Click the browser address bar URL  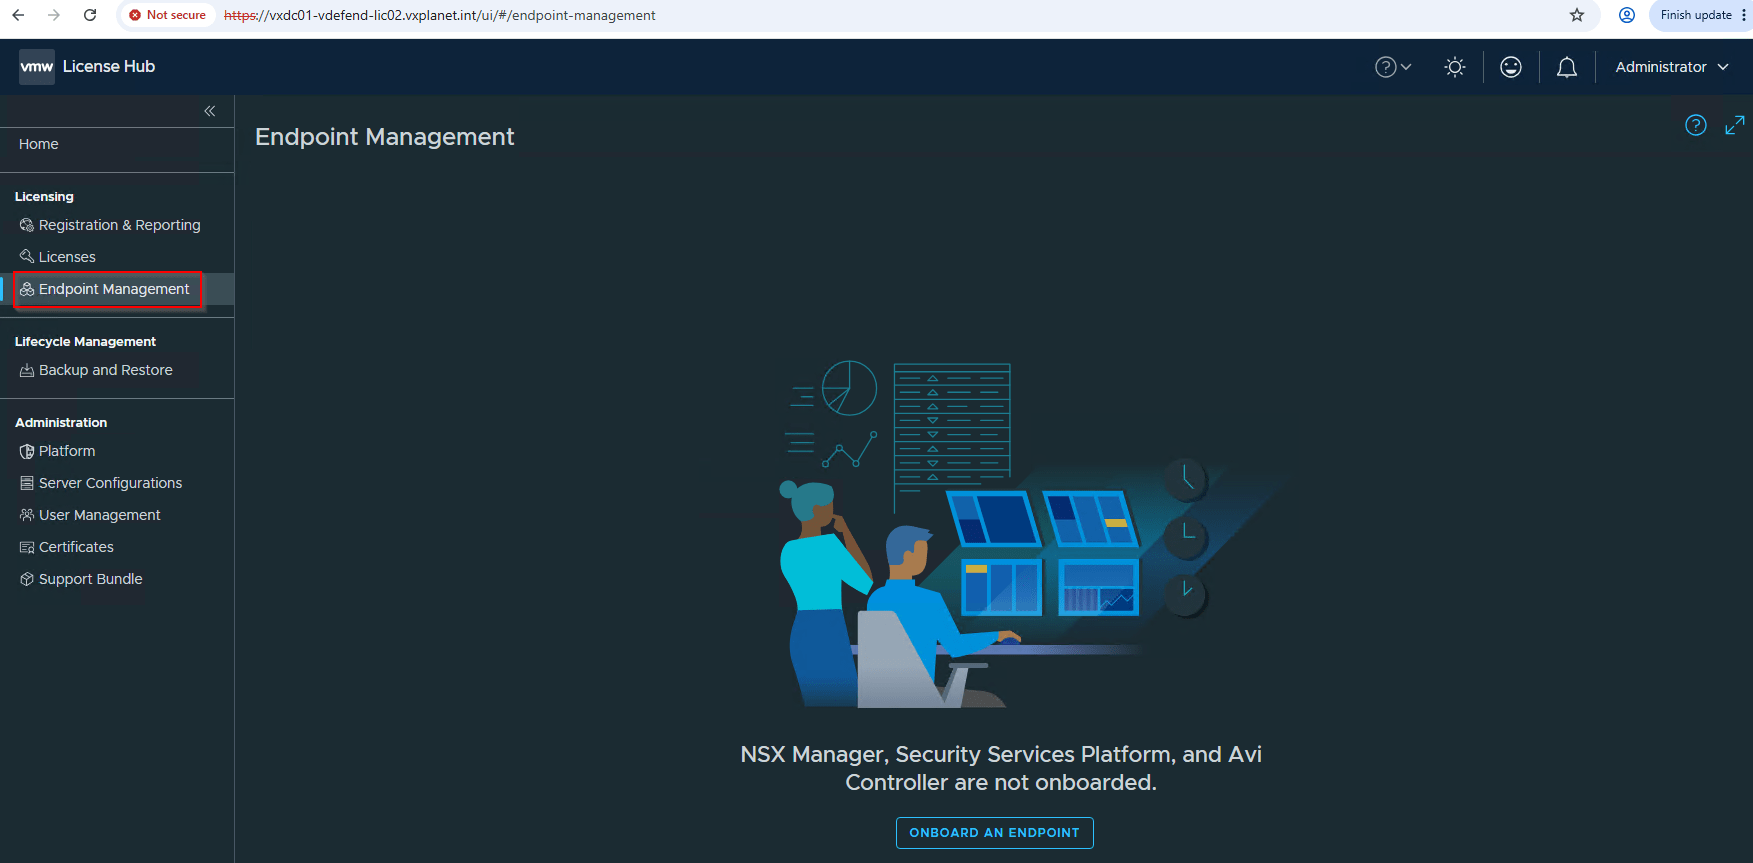pyautogui.click(x=440, y=15)
